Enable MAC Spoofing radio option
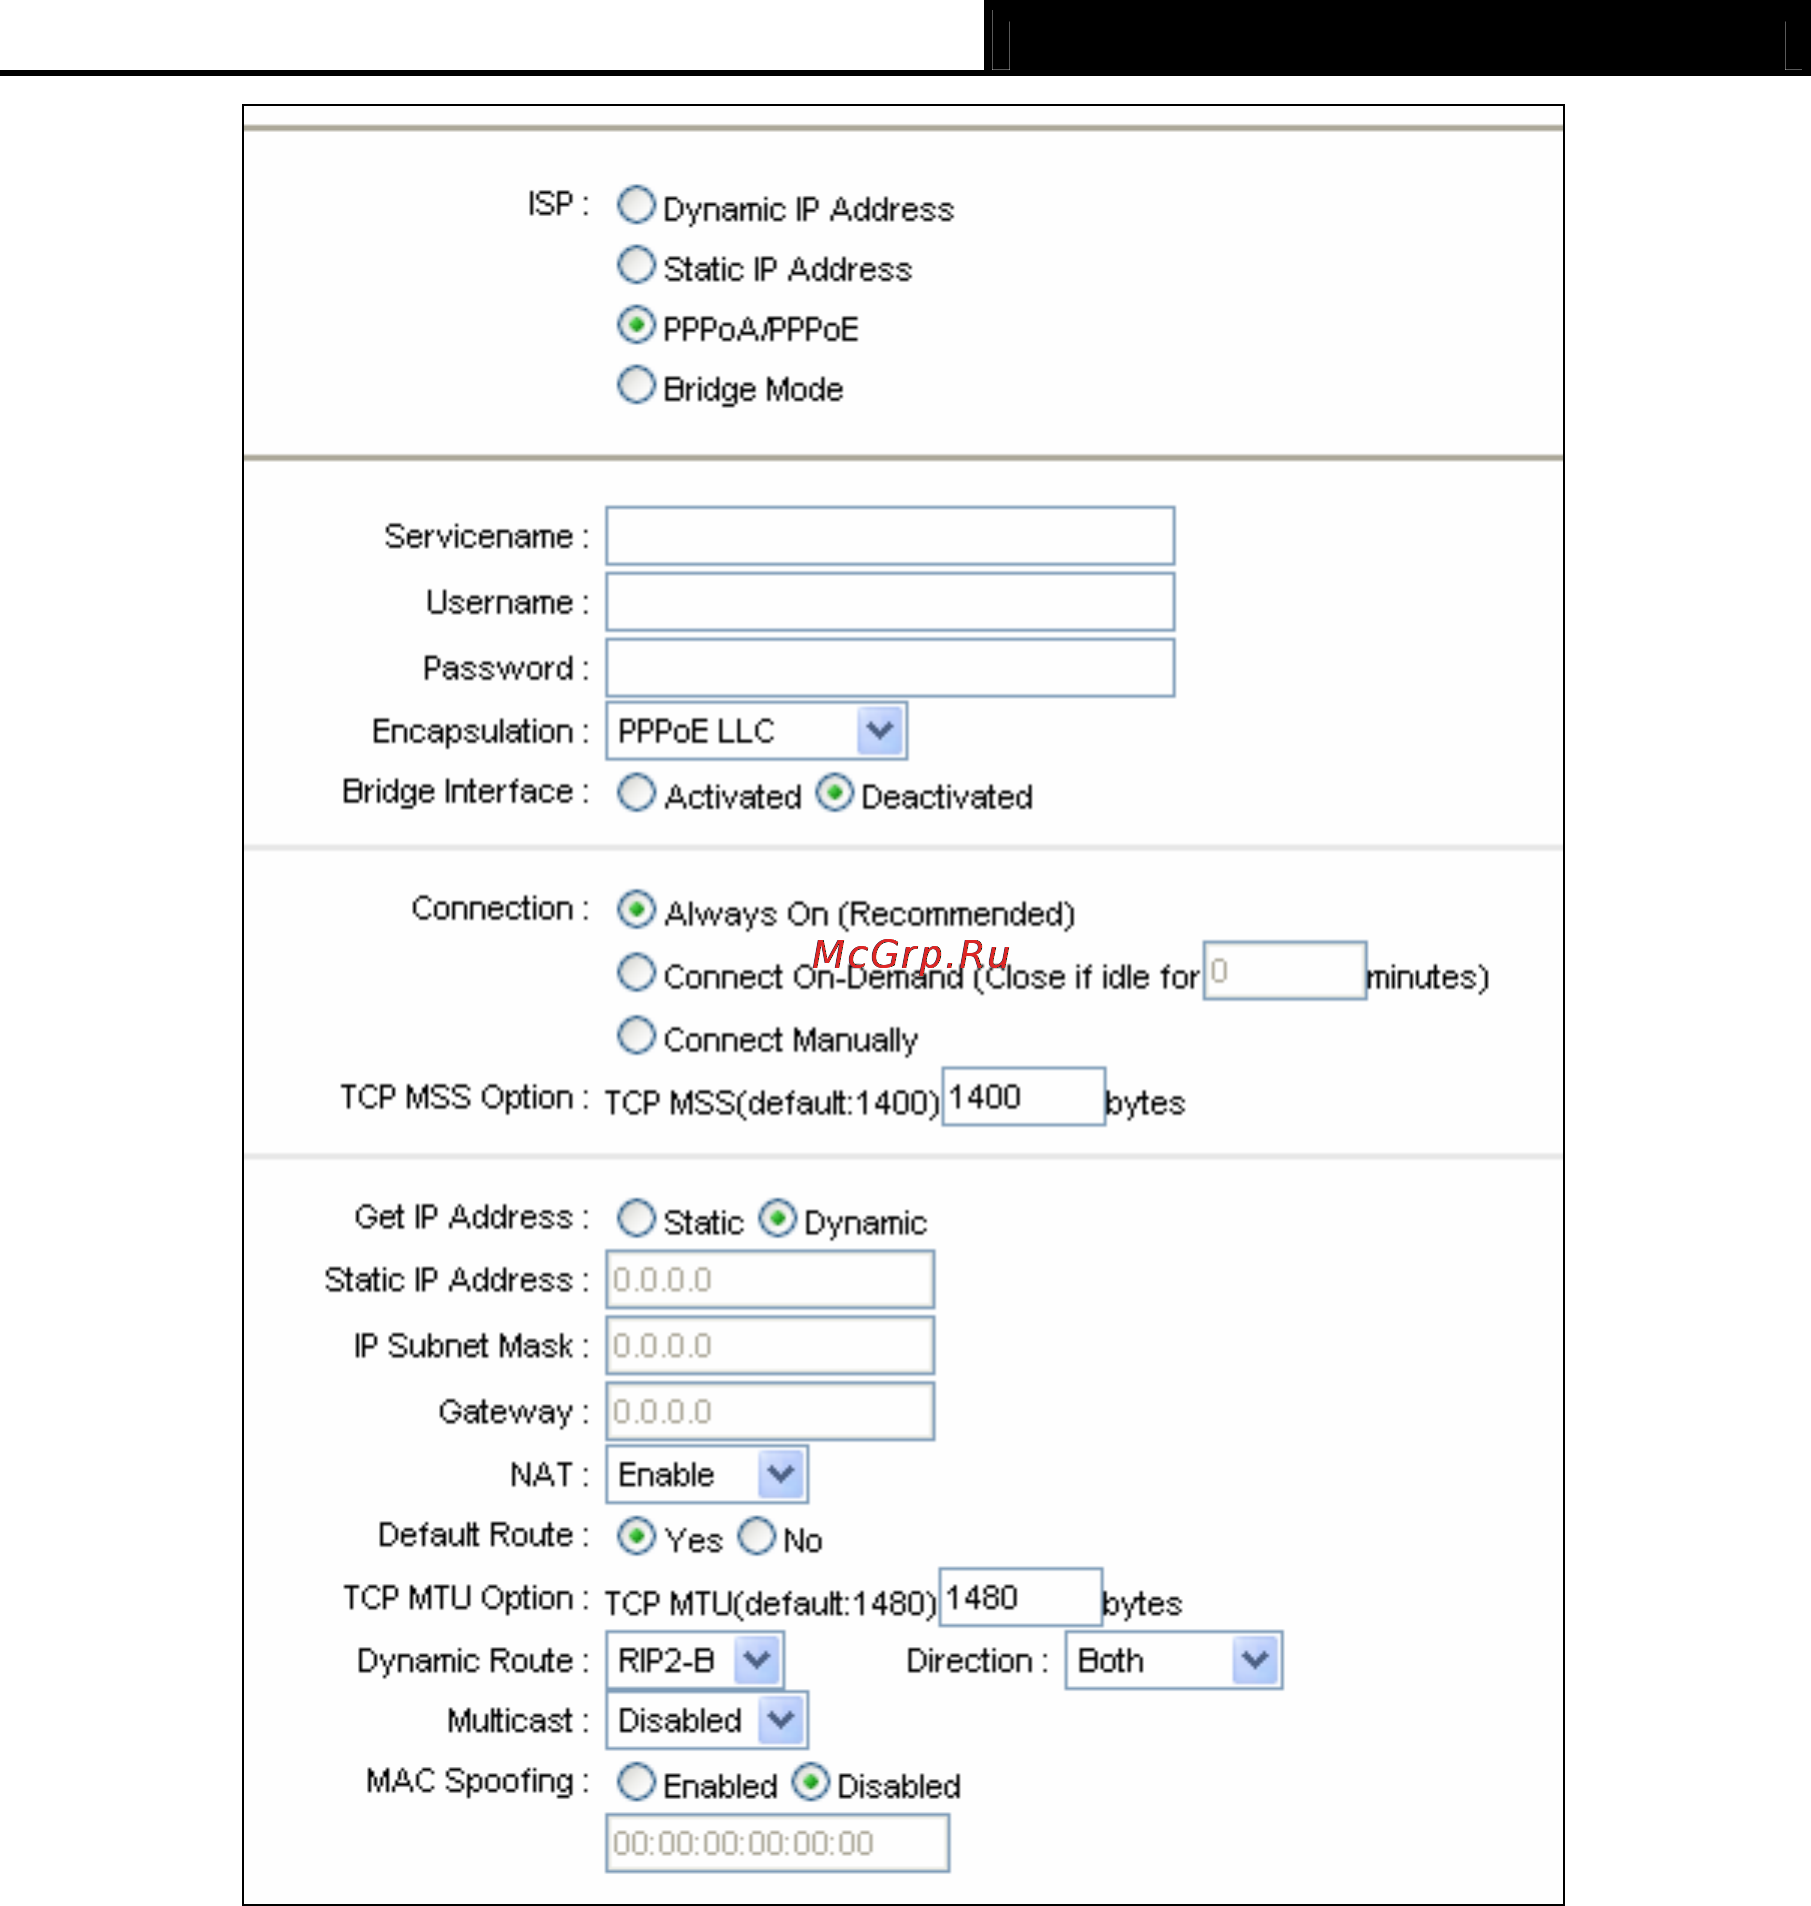This screenshot has height=1906, width=1811. [x=636, y=1782]
